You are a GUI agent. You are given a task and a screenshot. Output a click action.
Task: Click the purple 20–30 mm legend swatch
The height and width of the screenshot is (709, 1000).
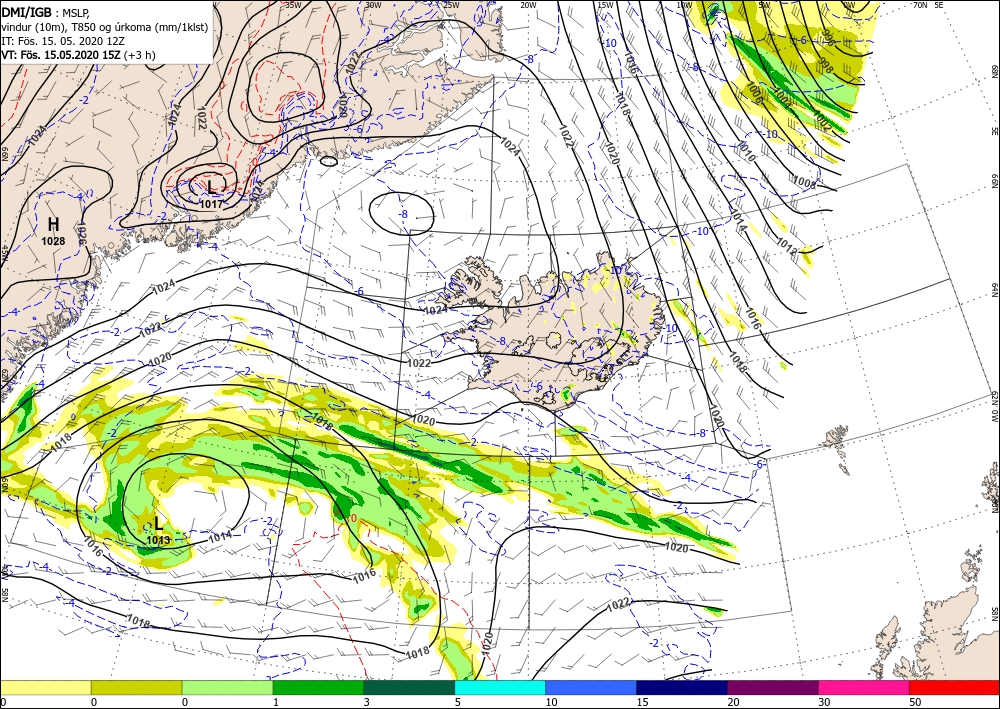(772, 687)
